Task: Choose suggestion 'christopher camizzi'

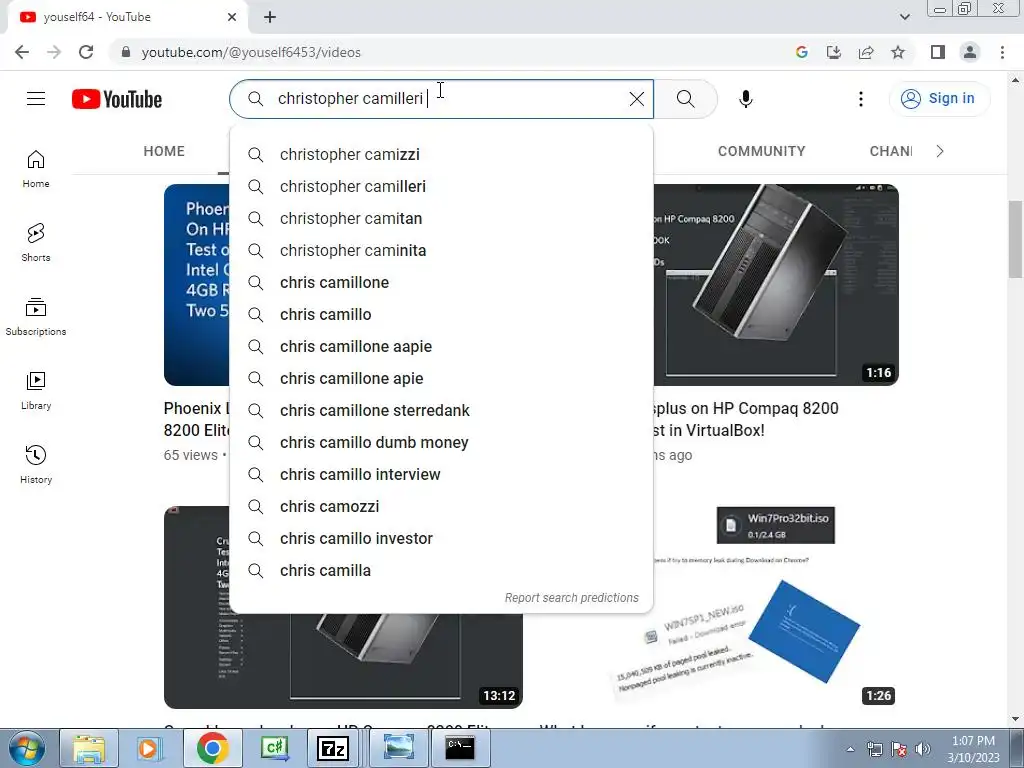Action: (x=441, y=155)
